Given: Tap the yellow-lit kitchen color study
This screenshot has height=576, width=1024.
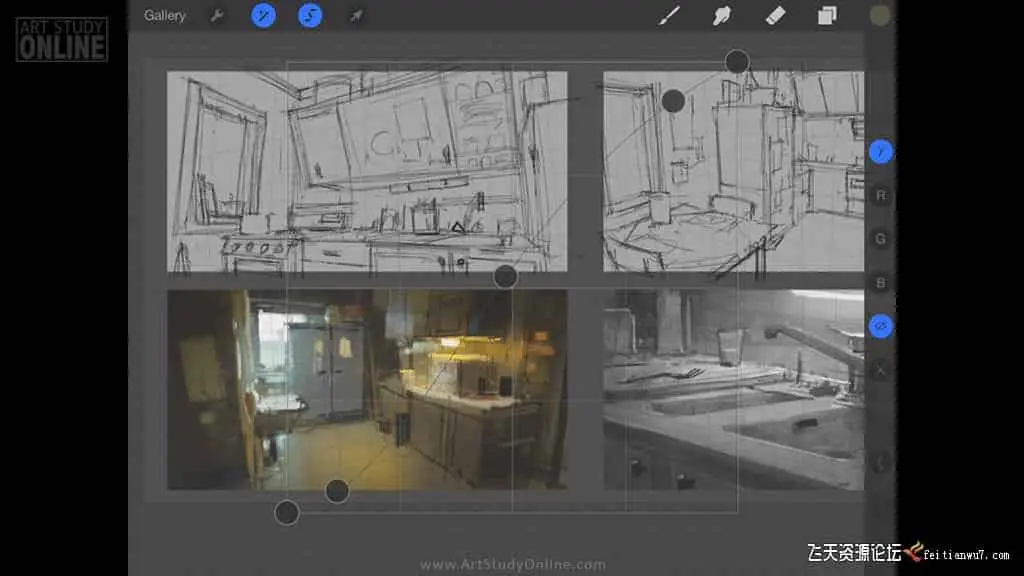Looking at the screenshot, I should [367, 390].
